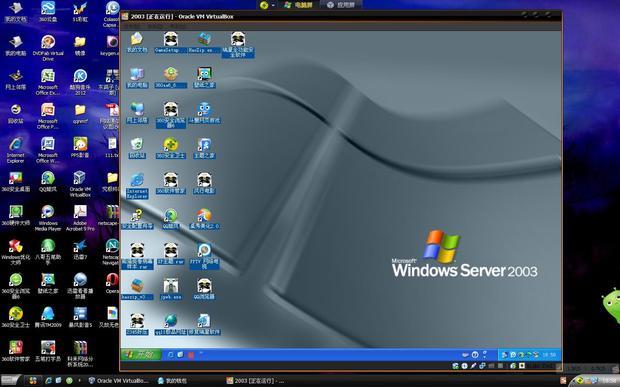620x387 pixels.
Task: Open 应用屏 tab in top floating bar
Action: [x=341, y=5]
